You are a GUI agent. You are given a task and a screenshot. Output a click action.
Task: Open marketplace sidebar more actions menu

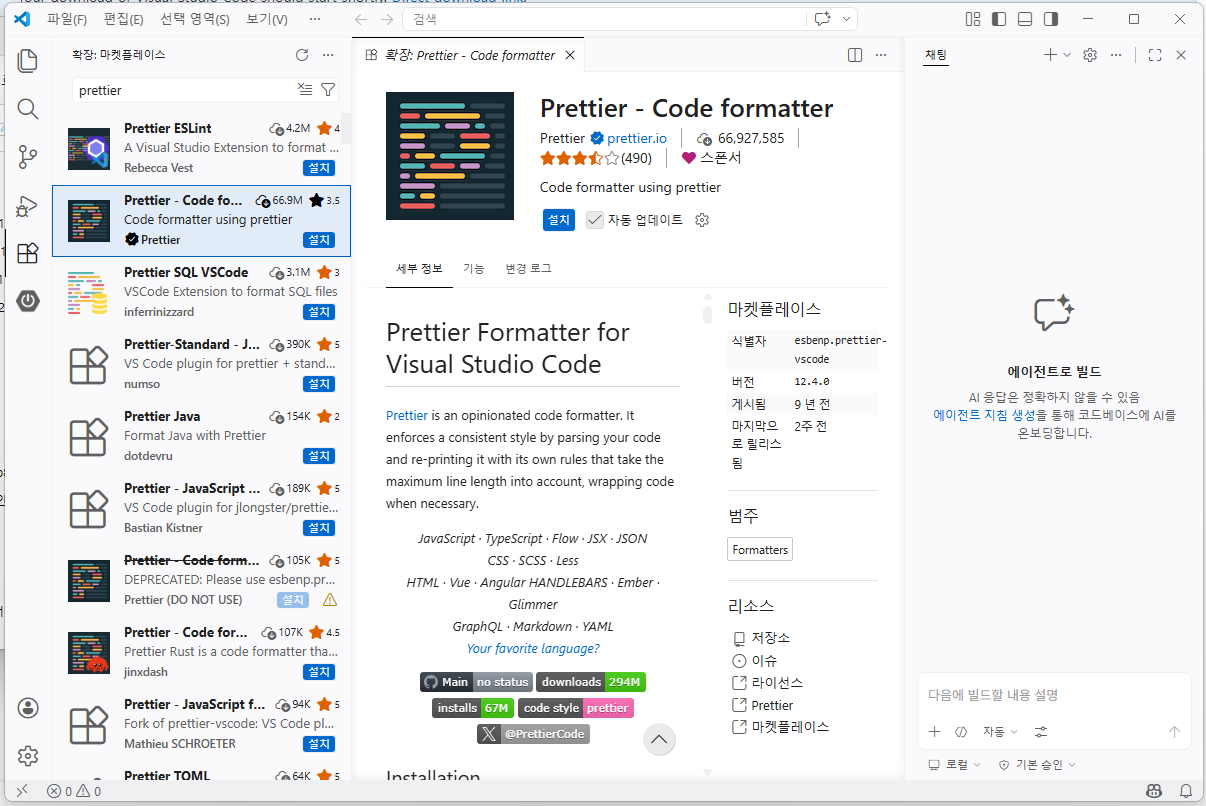(x=328, y=55)
